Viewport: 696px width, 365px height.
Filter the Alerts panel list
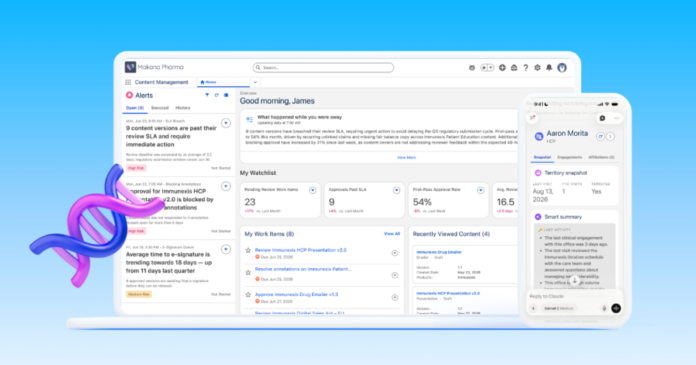(207, 95)
